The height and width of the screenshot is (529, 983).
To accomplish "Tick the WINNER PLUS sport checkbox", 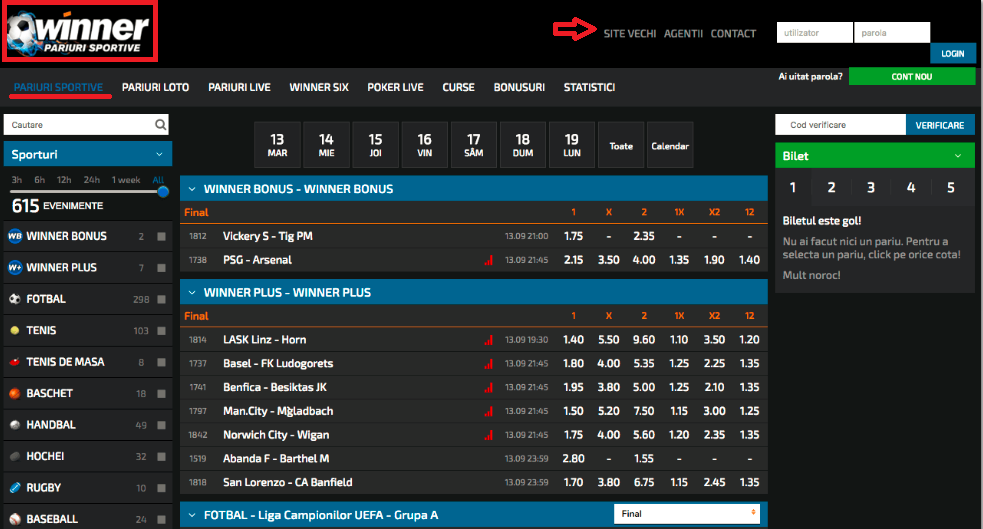I will point(161,268).
